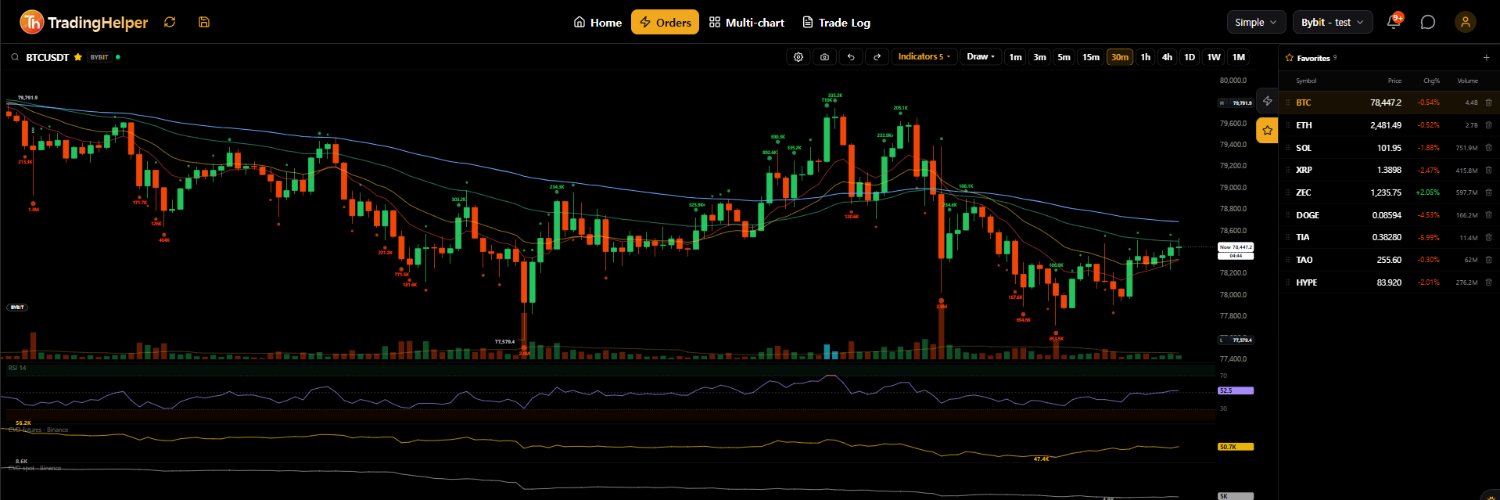Open the notifications bell icon
Screen dimensions: 1500x500
pos(1394,22)
